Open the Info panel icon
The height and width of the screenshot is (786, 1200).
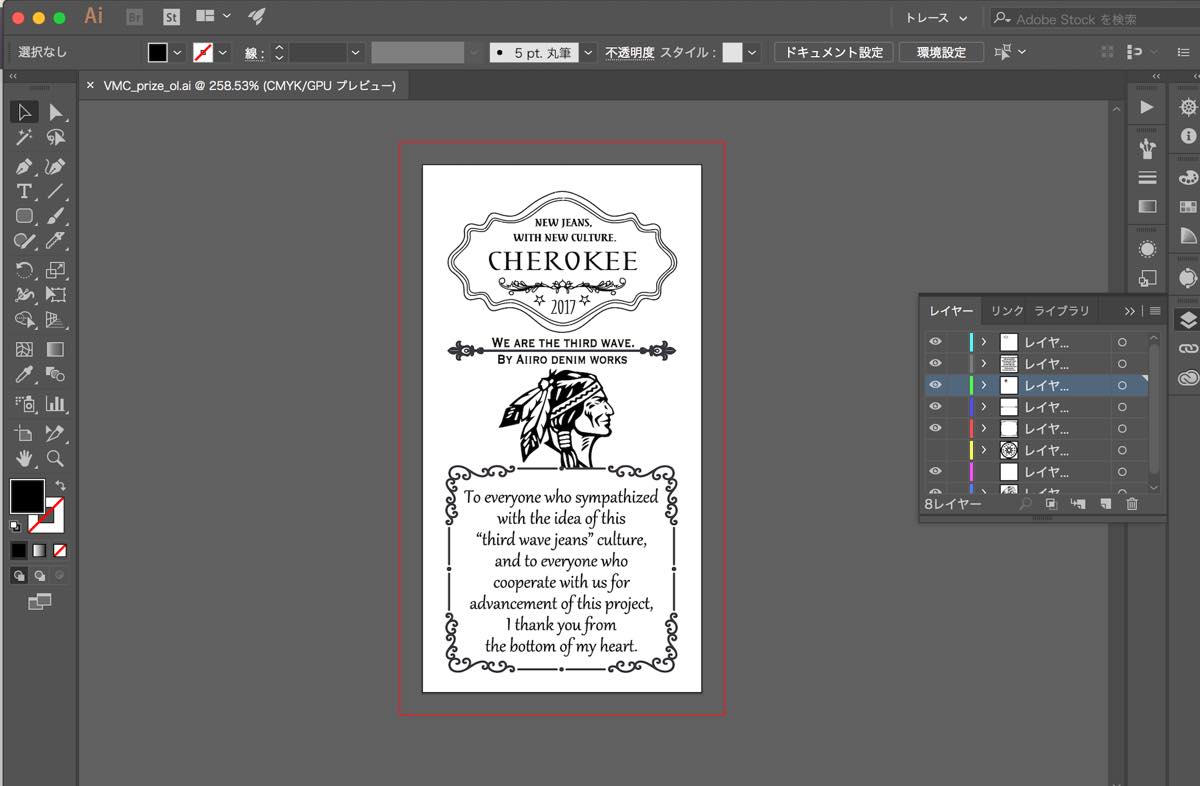pos(1188,135)
